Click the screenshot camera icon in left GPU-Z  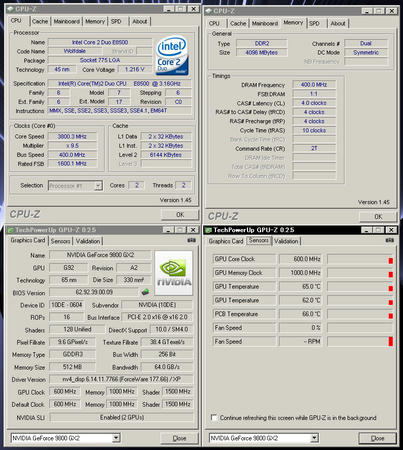(191, 240)
